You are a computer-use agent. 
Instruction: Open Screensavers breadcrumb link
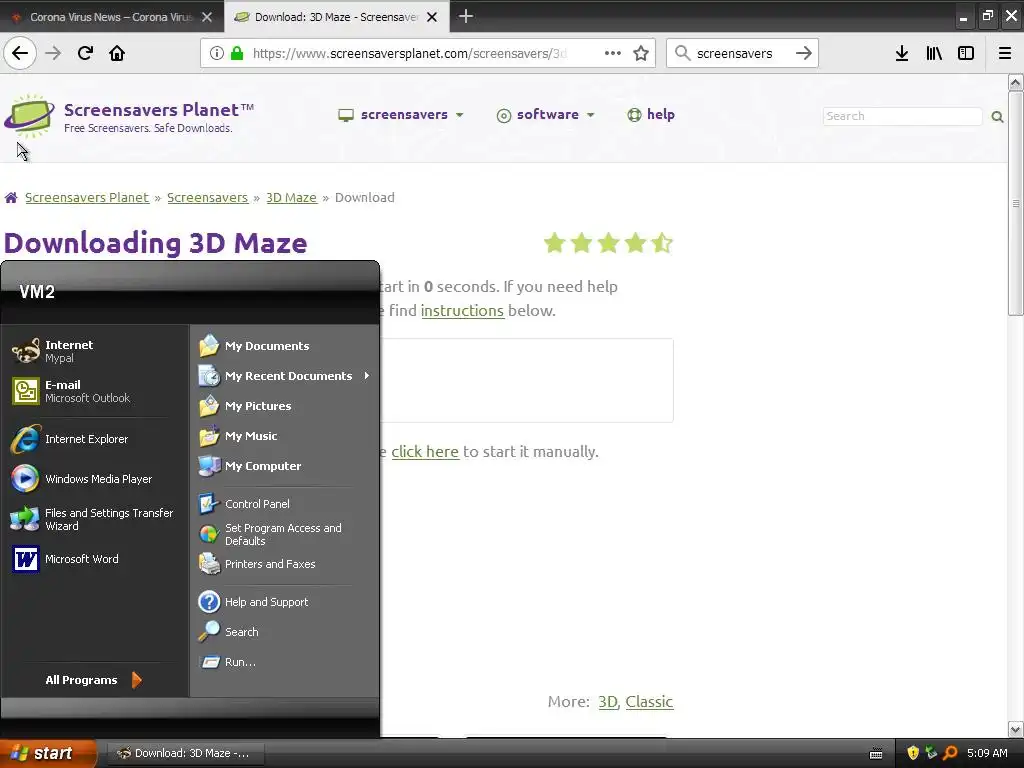[x=208, y=197]
